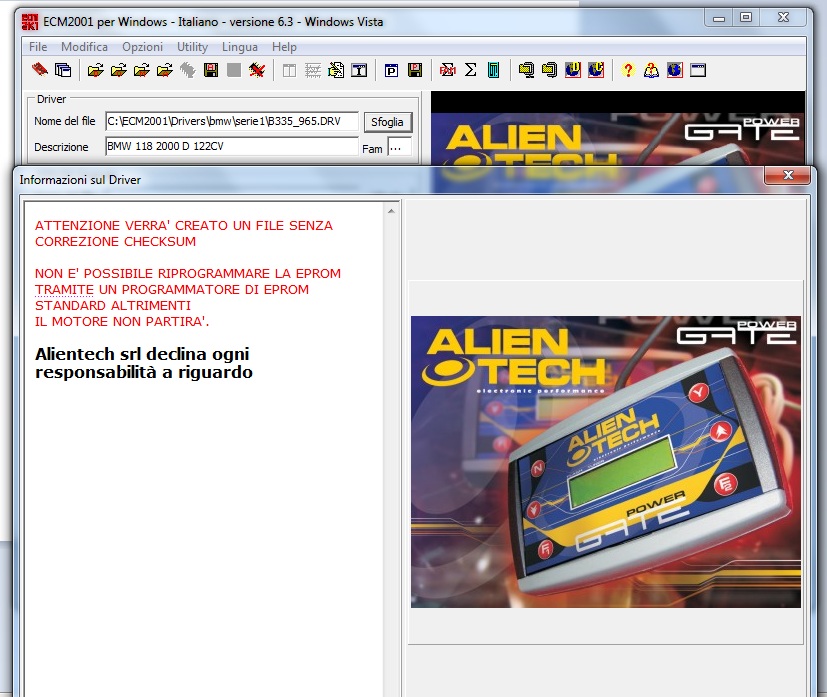Open the Modifica menu
The height and width of the screenshot is (697, 827).
(84, 47)
